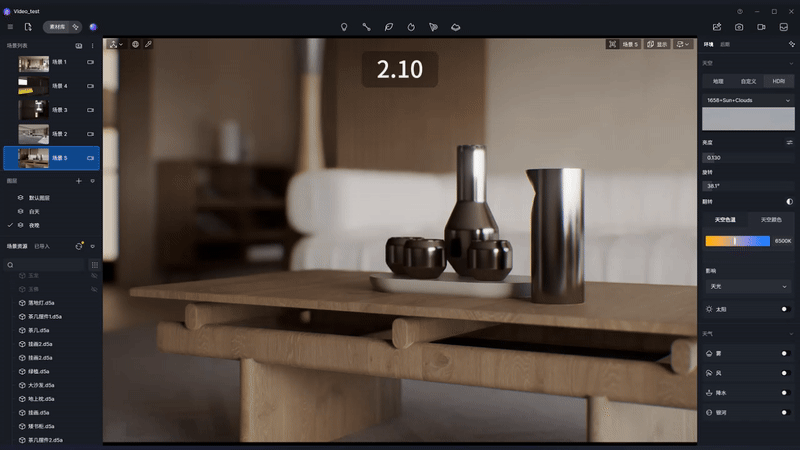This screenshot has width=800, height=450.
Task: Open the 1658+Sun+Clouds HDRI dropdown
Action: (x=748, y=100)
